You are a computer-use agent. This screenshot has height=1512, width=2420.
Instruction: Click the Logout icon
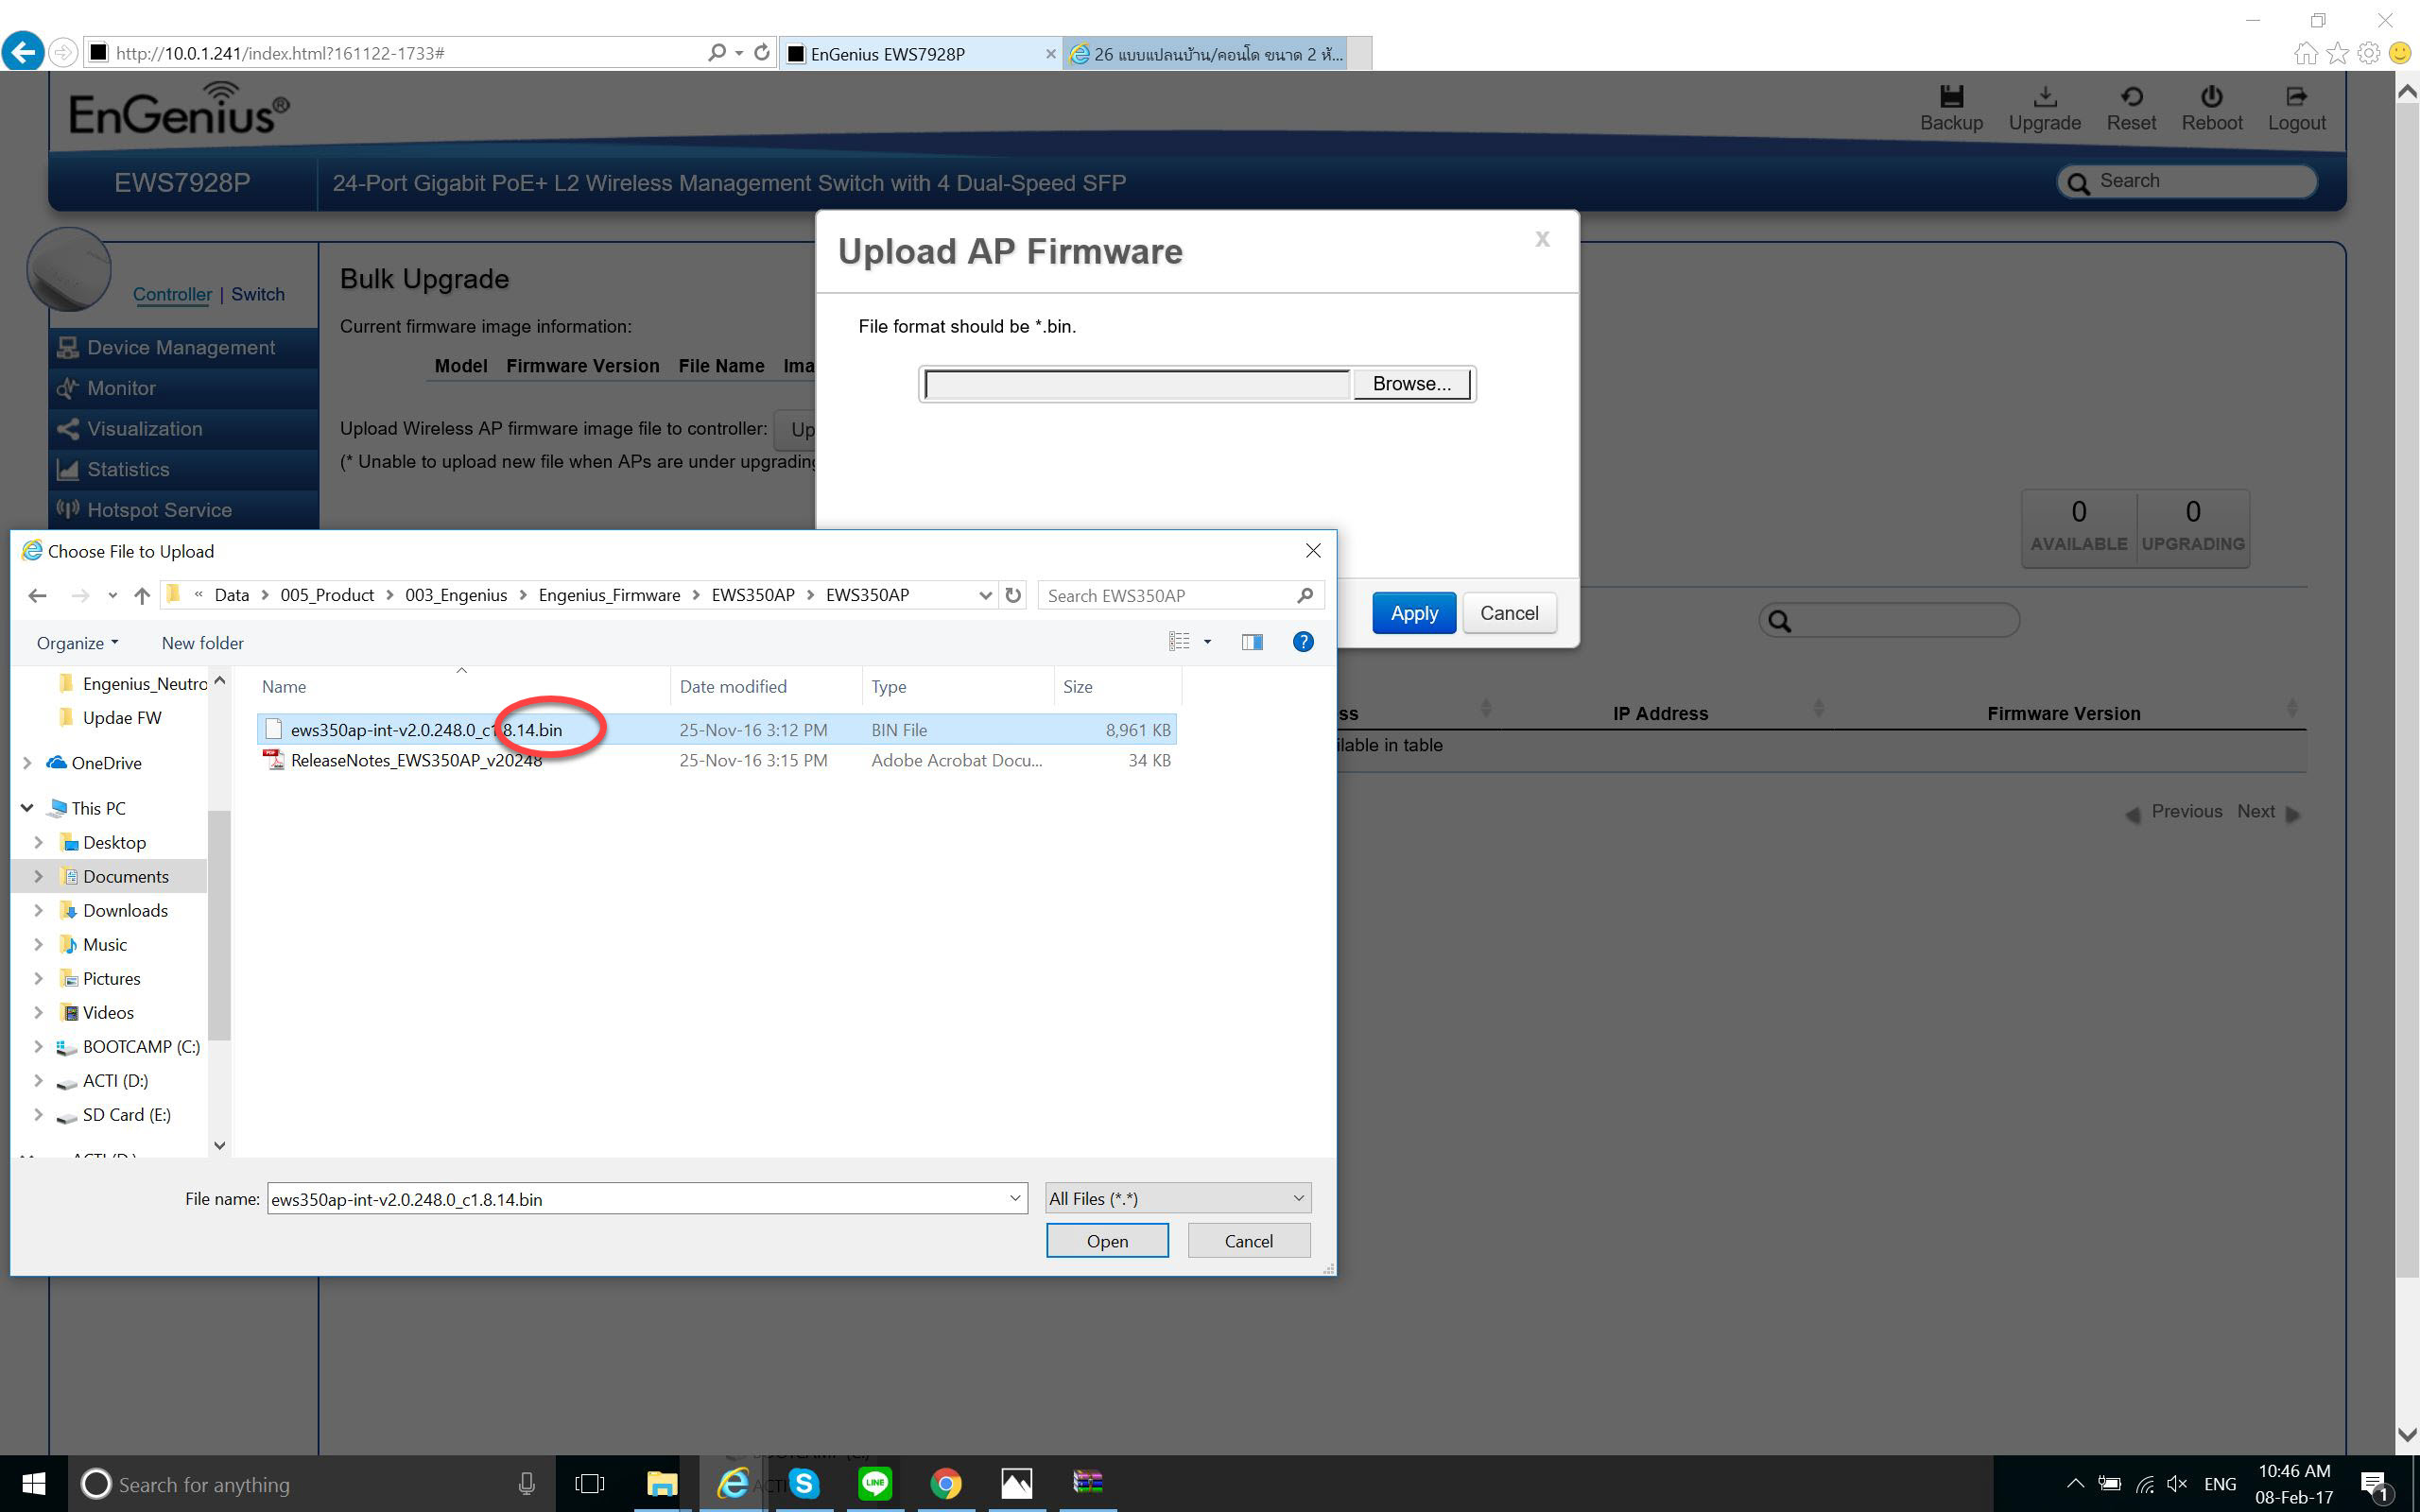tap(2296, 97)
